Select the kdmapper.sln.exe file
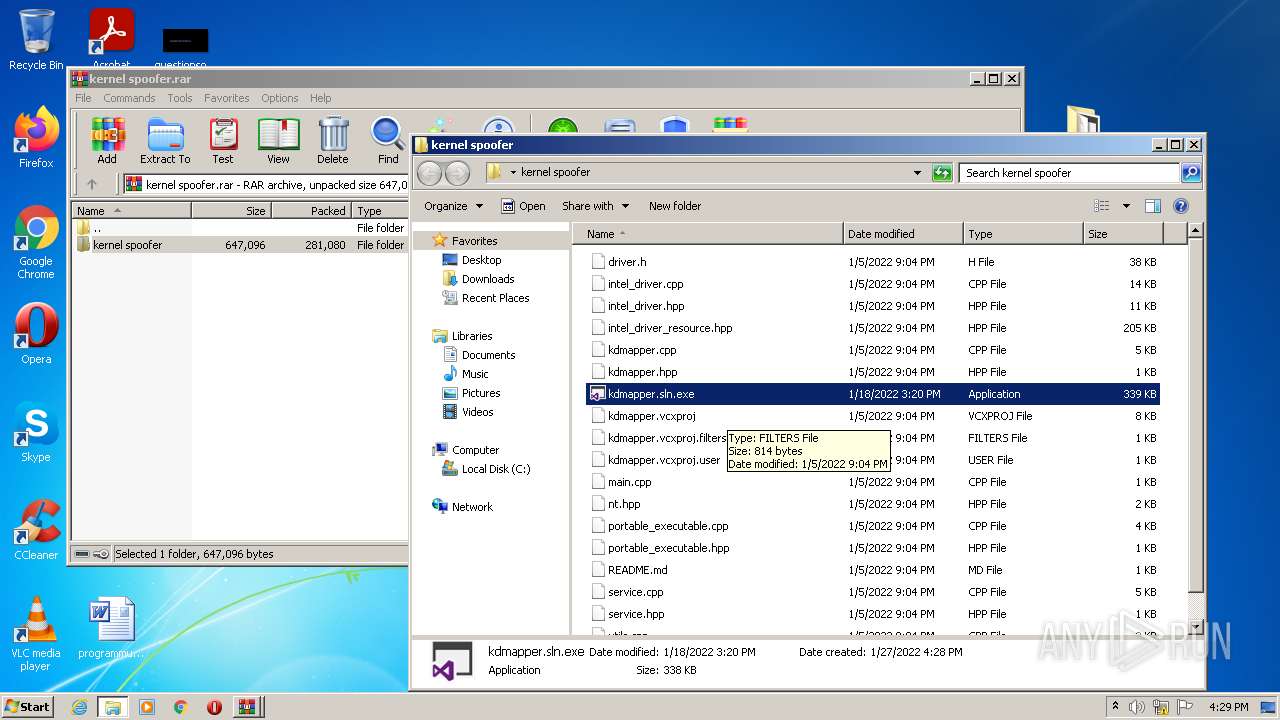The width and height of the screenshot is (1280, 720). pyautogui.click(x=872, y=394)
